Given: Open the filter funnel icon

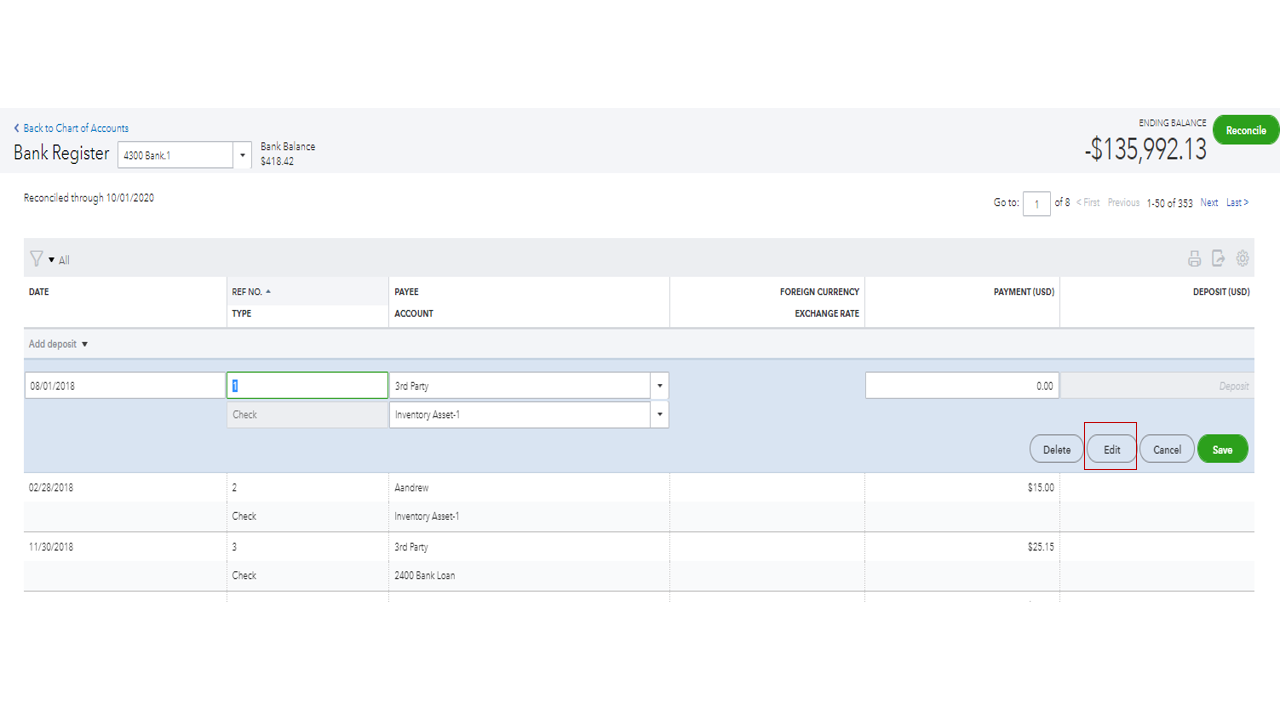Looking at the screenshot, I should coord(36,258).
